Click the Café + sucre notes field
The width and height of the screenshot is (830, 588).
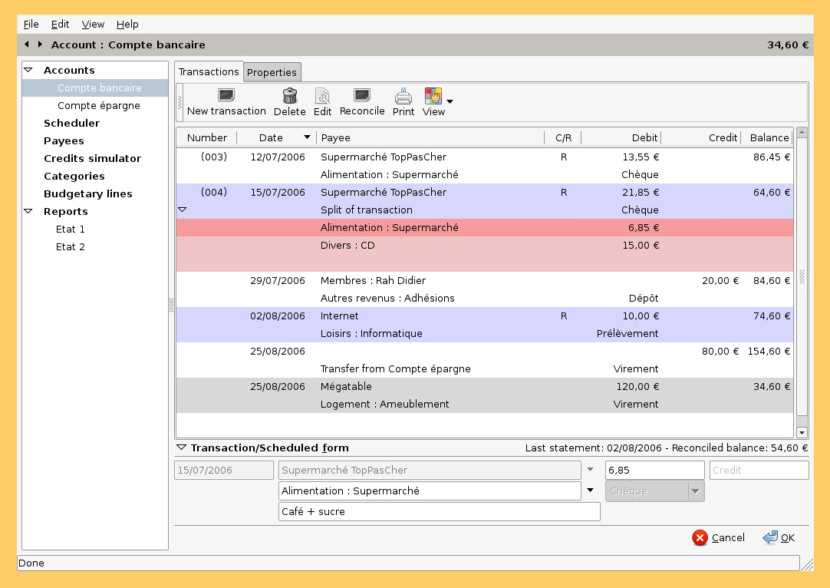(439, 512)
